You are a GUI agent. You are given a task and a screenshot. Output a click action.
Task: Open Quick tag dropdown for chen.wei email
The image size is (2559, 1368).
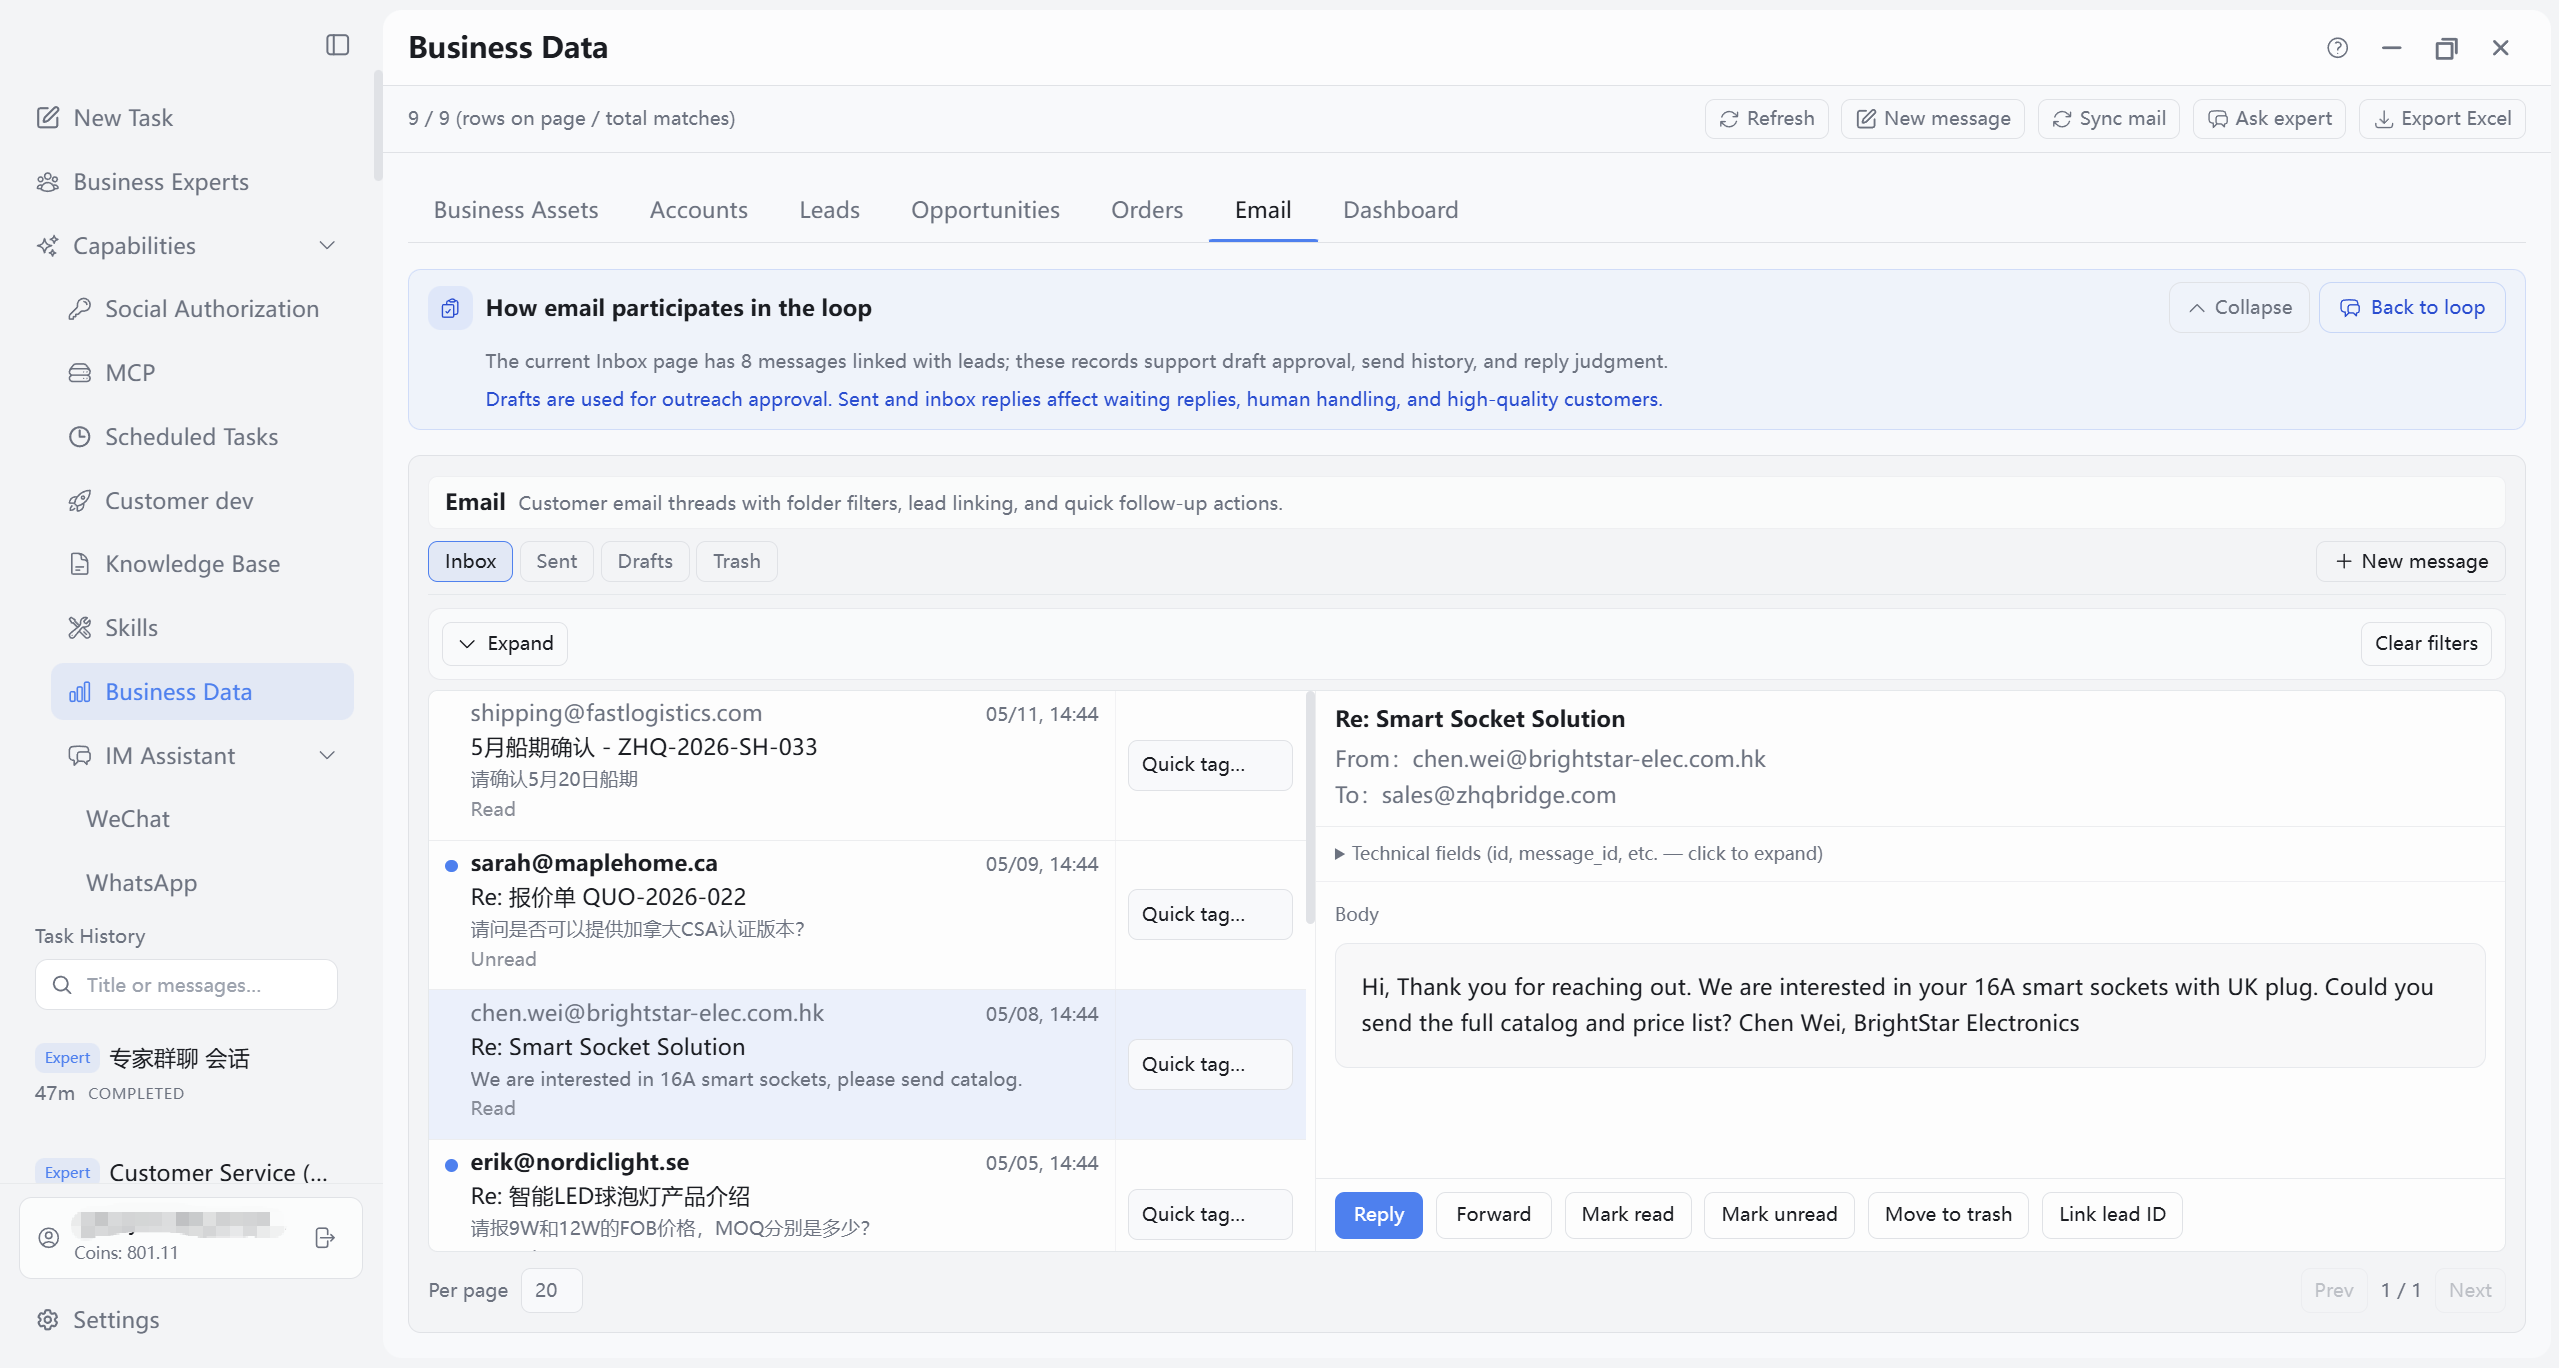tap(1210, 1065)
